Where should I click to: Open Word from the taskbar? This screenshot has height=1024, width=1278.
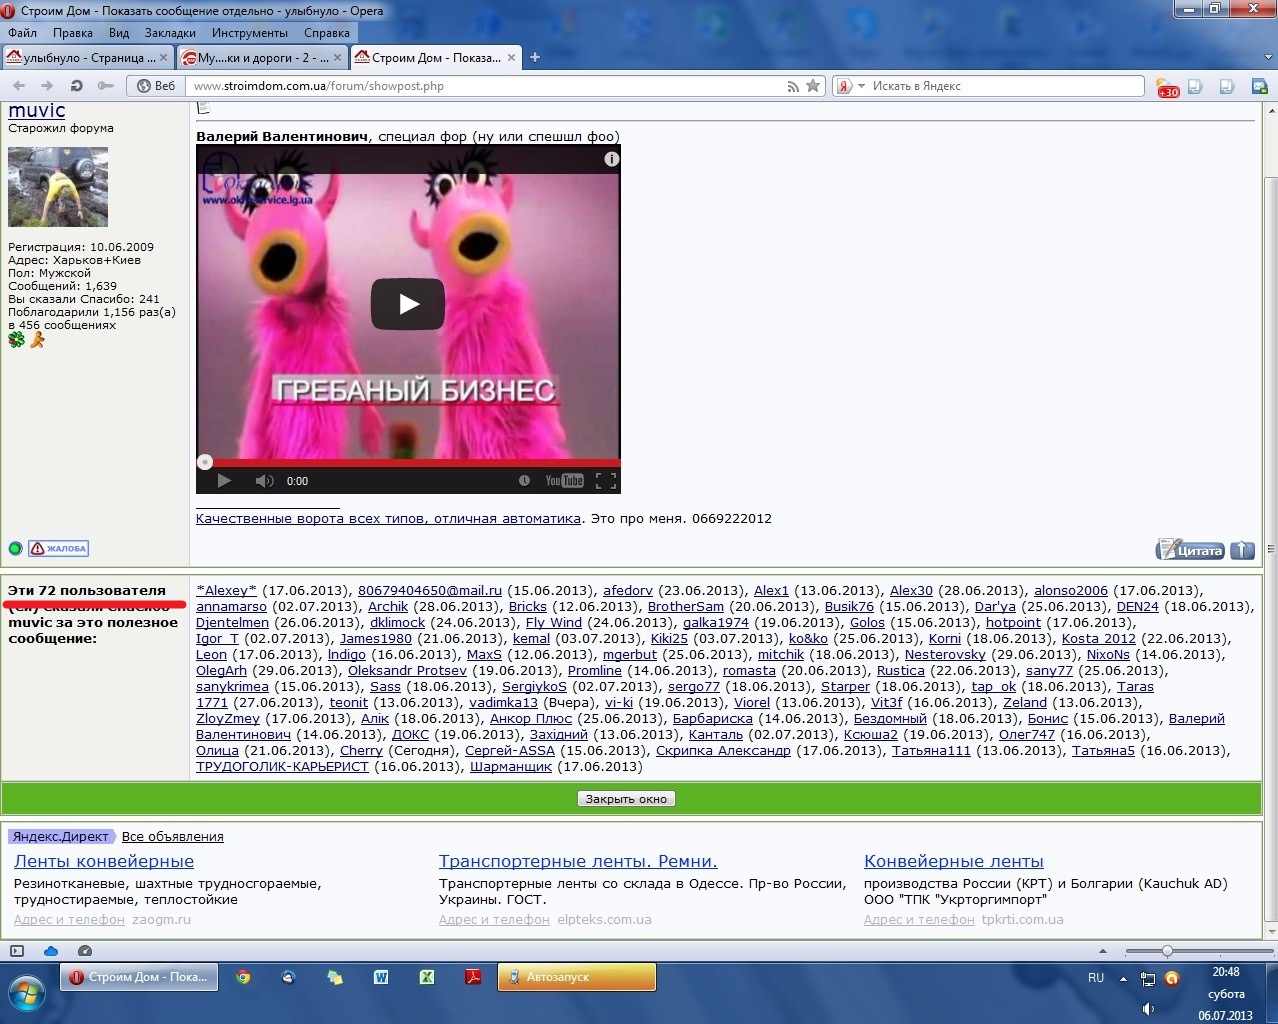pos(381,977)
